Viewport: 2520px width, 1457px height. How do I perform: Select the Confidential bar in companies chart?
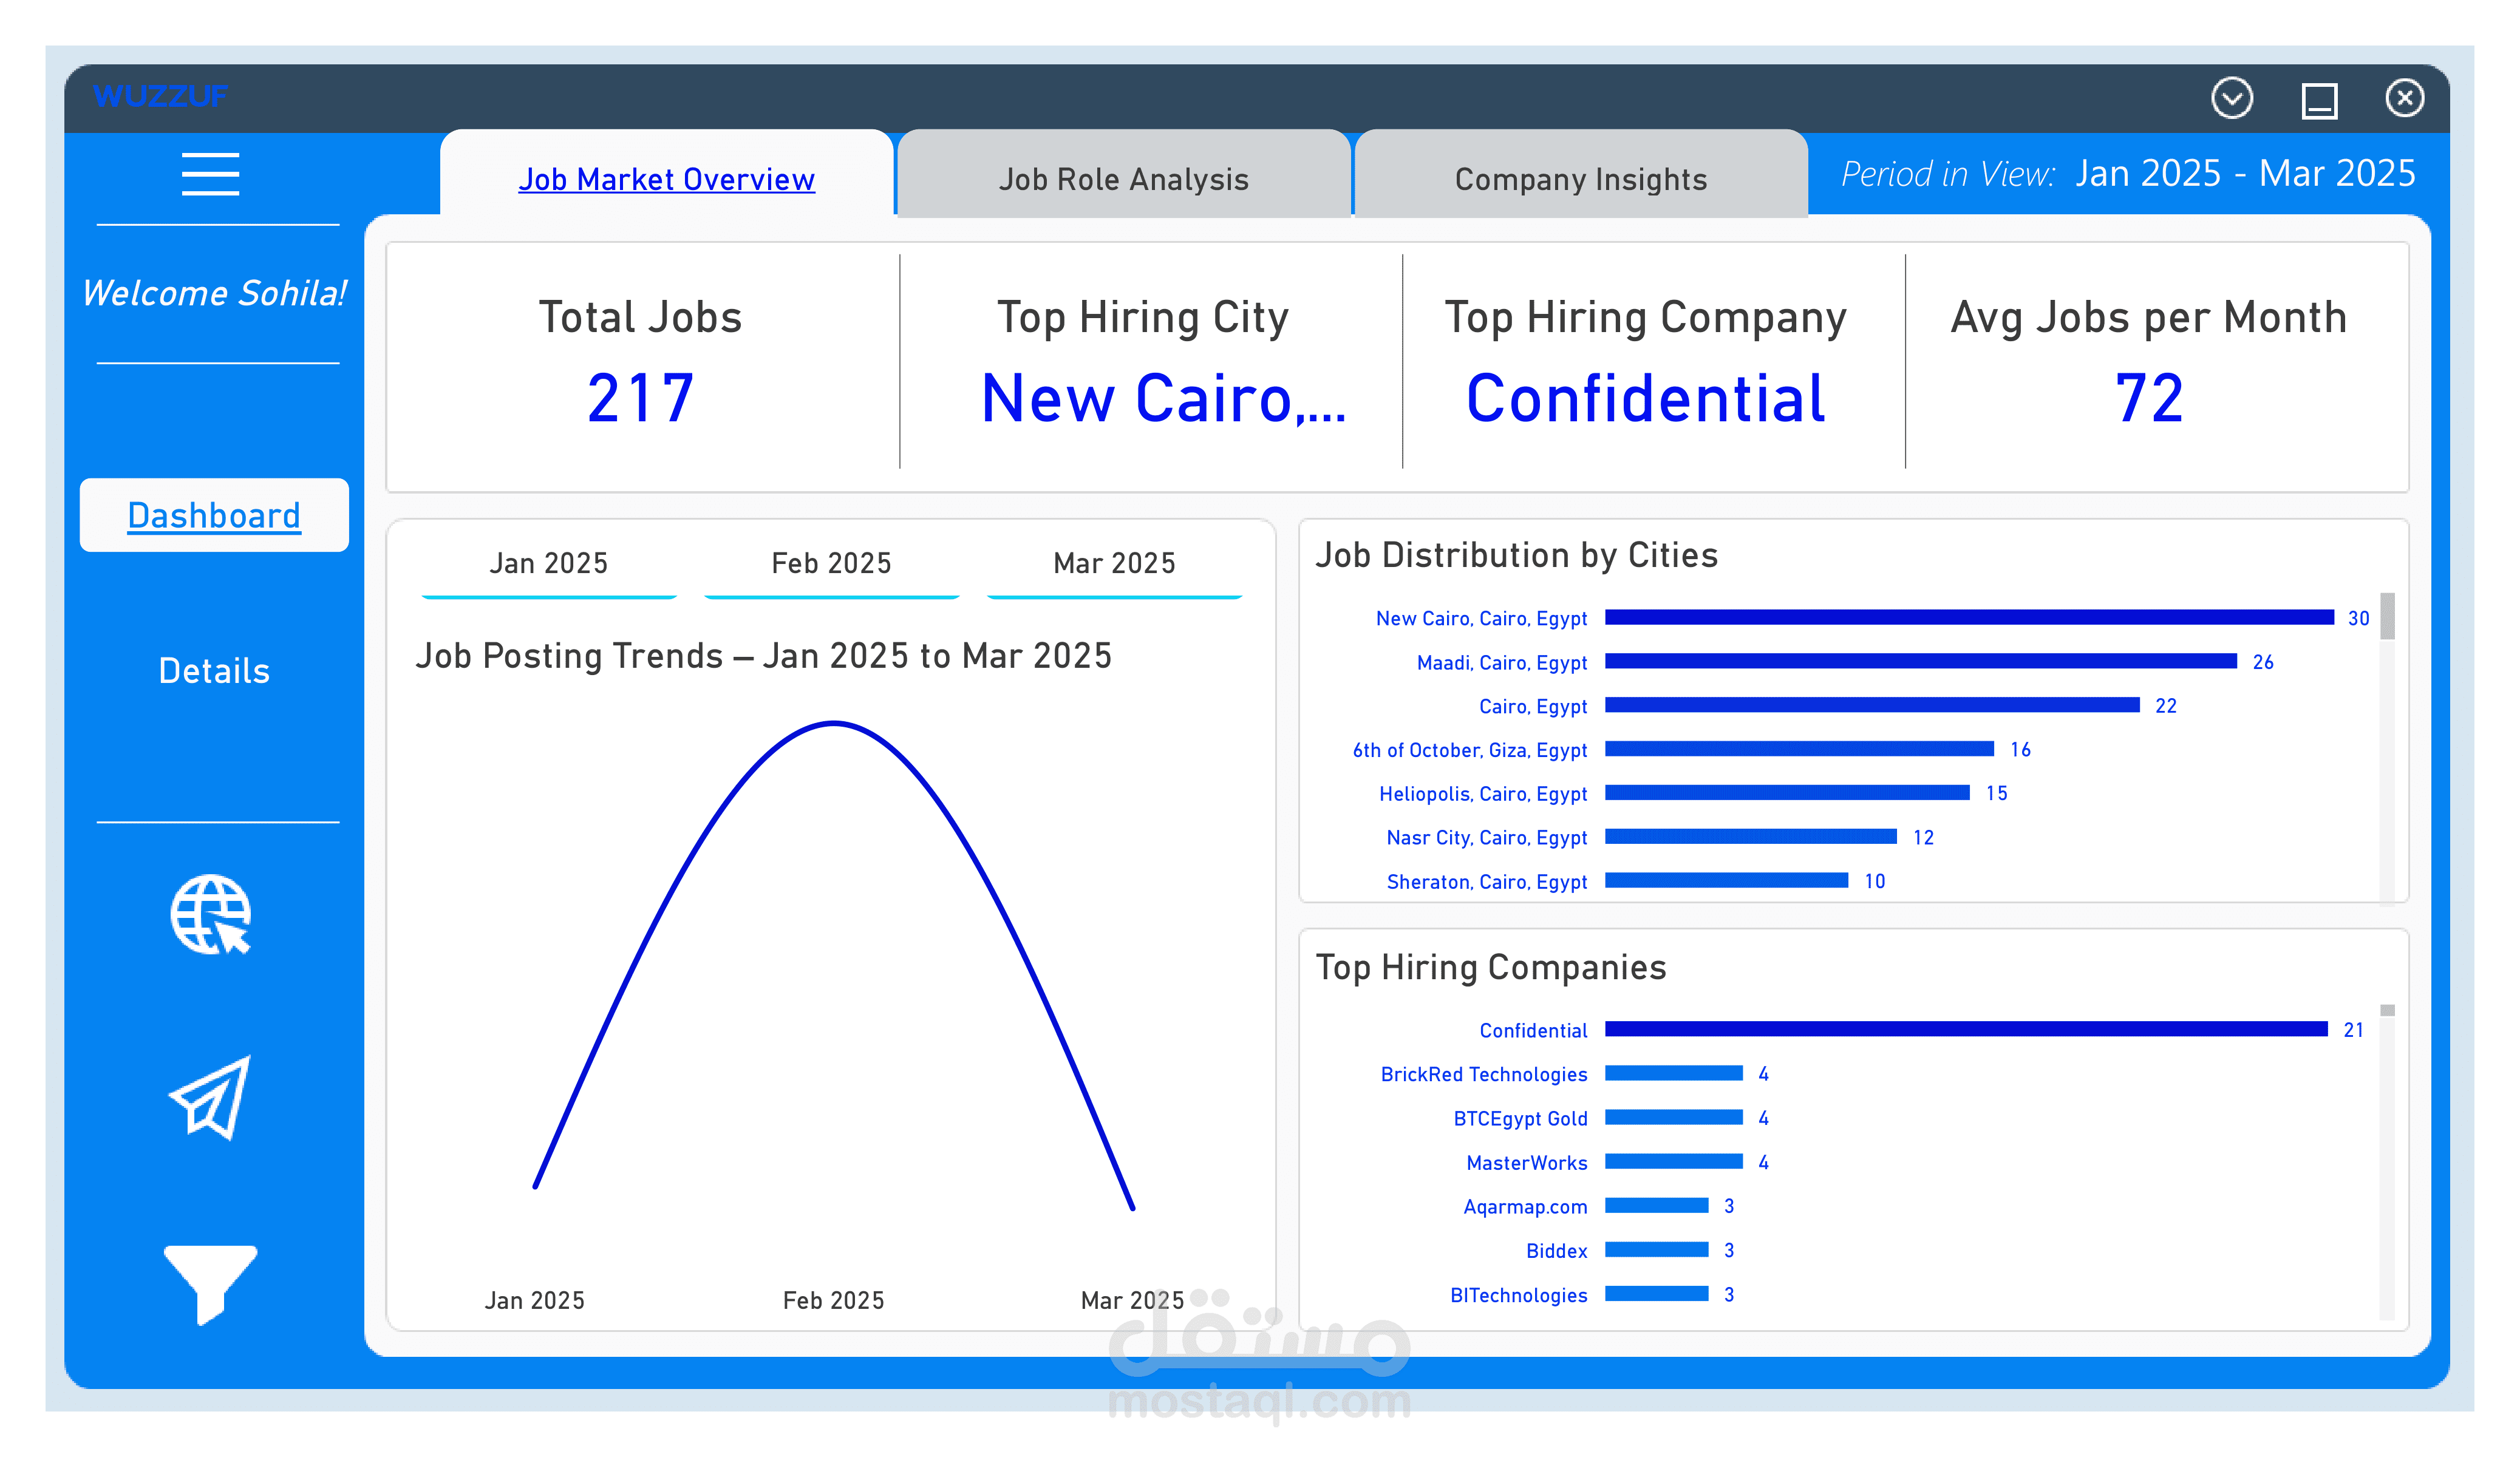[1965, 1029]
